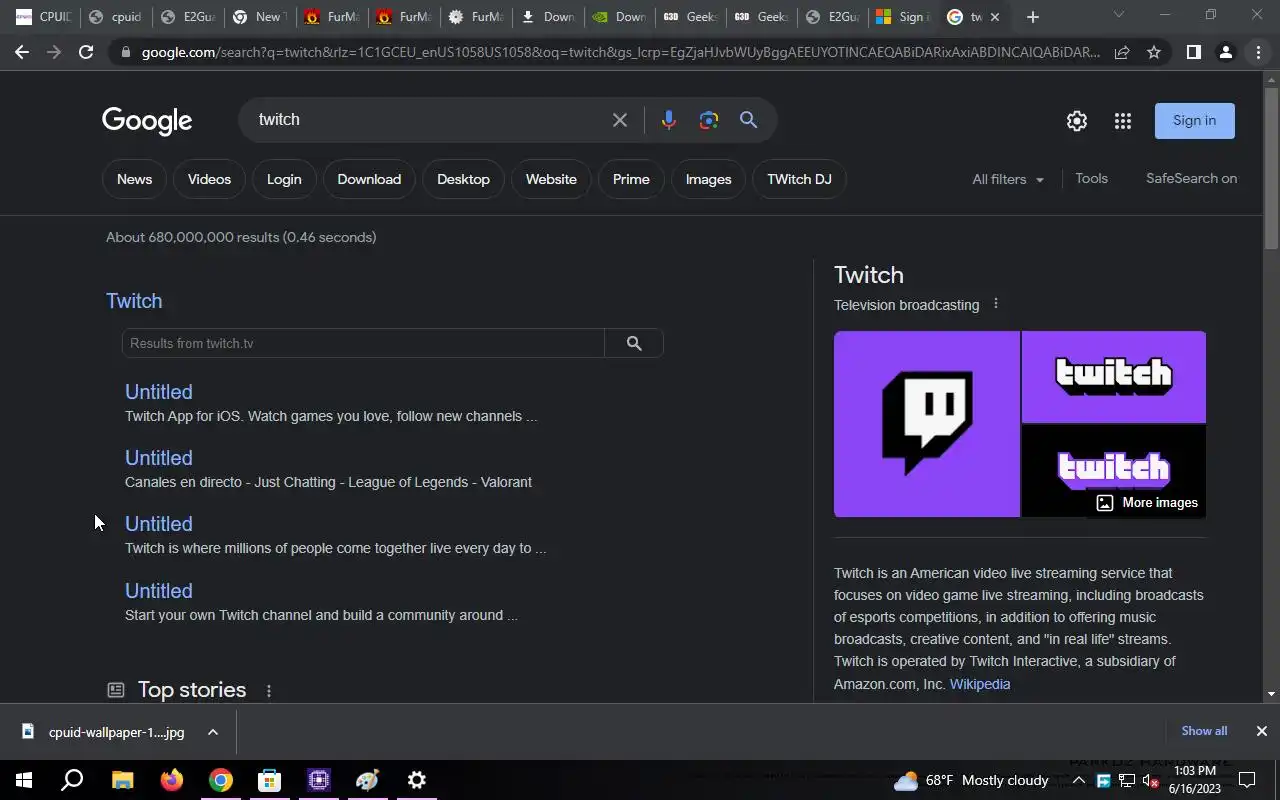The height and width of the screenshot is (800, 1280).
Task: Open Windows Settings gear in taskbar
Action: [417, 780]
